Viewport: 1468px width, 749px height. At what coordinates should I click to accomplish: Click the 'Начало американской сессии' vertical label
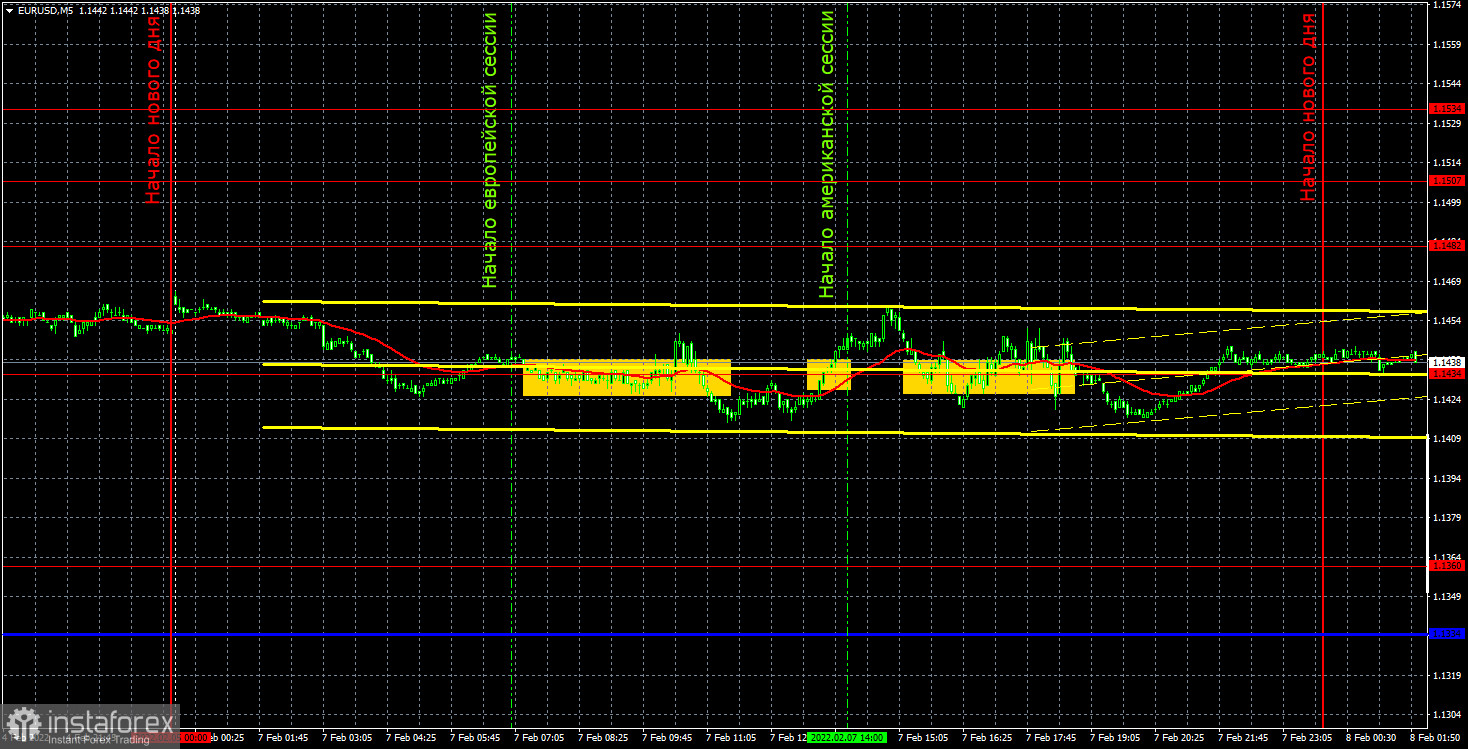click(x=826, y=155)
